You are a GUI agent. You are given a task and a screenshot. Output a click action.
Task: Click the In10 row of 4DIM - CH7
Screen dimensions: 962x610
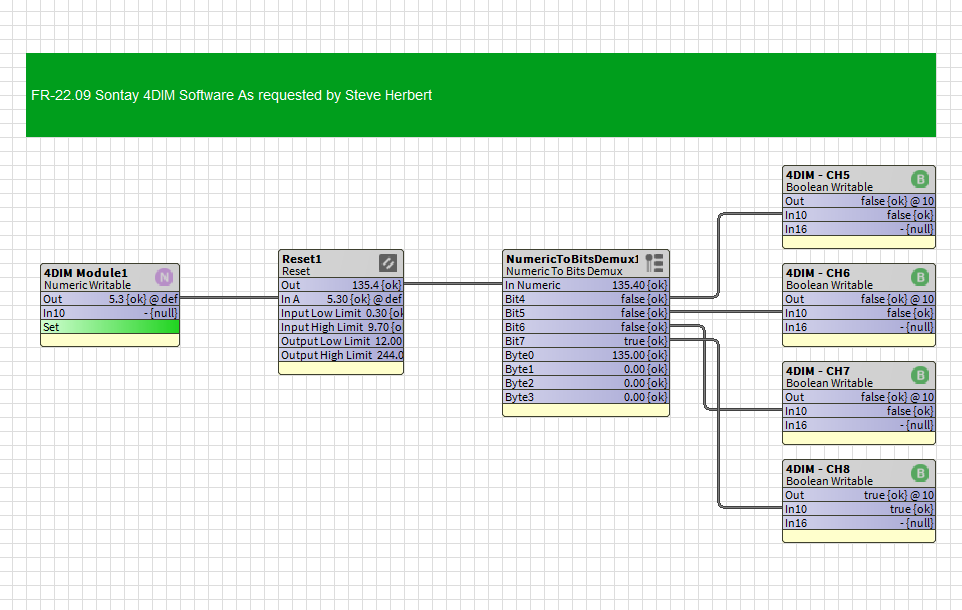tap(859, 411)
